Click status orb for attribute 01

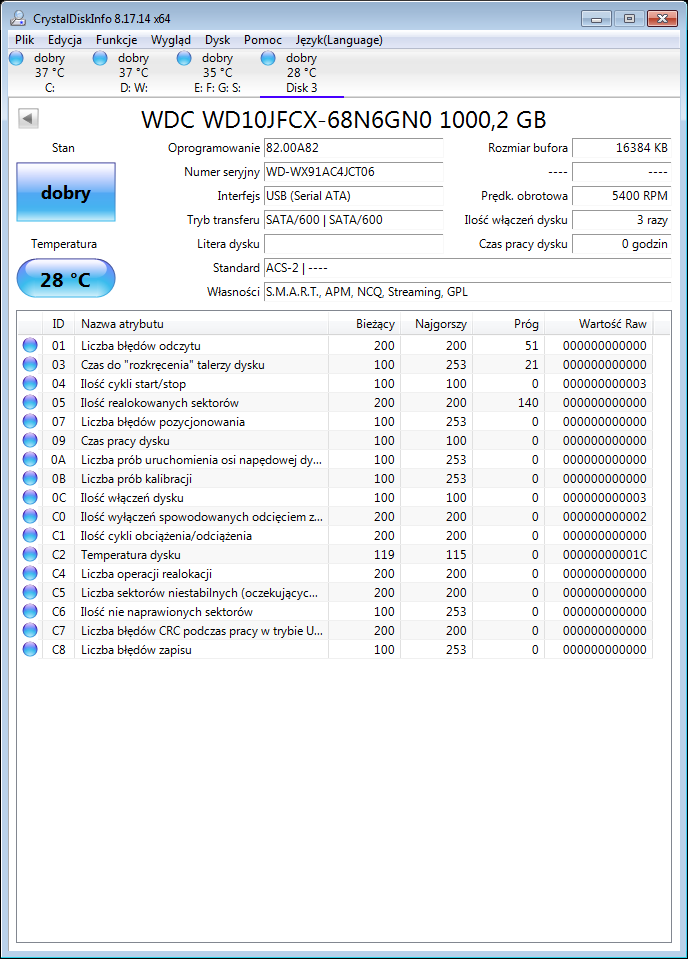point(30,345)
